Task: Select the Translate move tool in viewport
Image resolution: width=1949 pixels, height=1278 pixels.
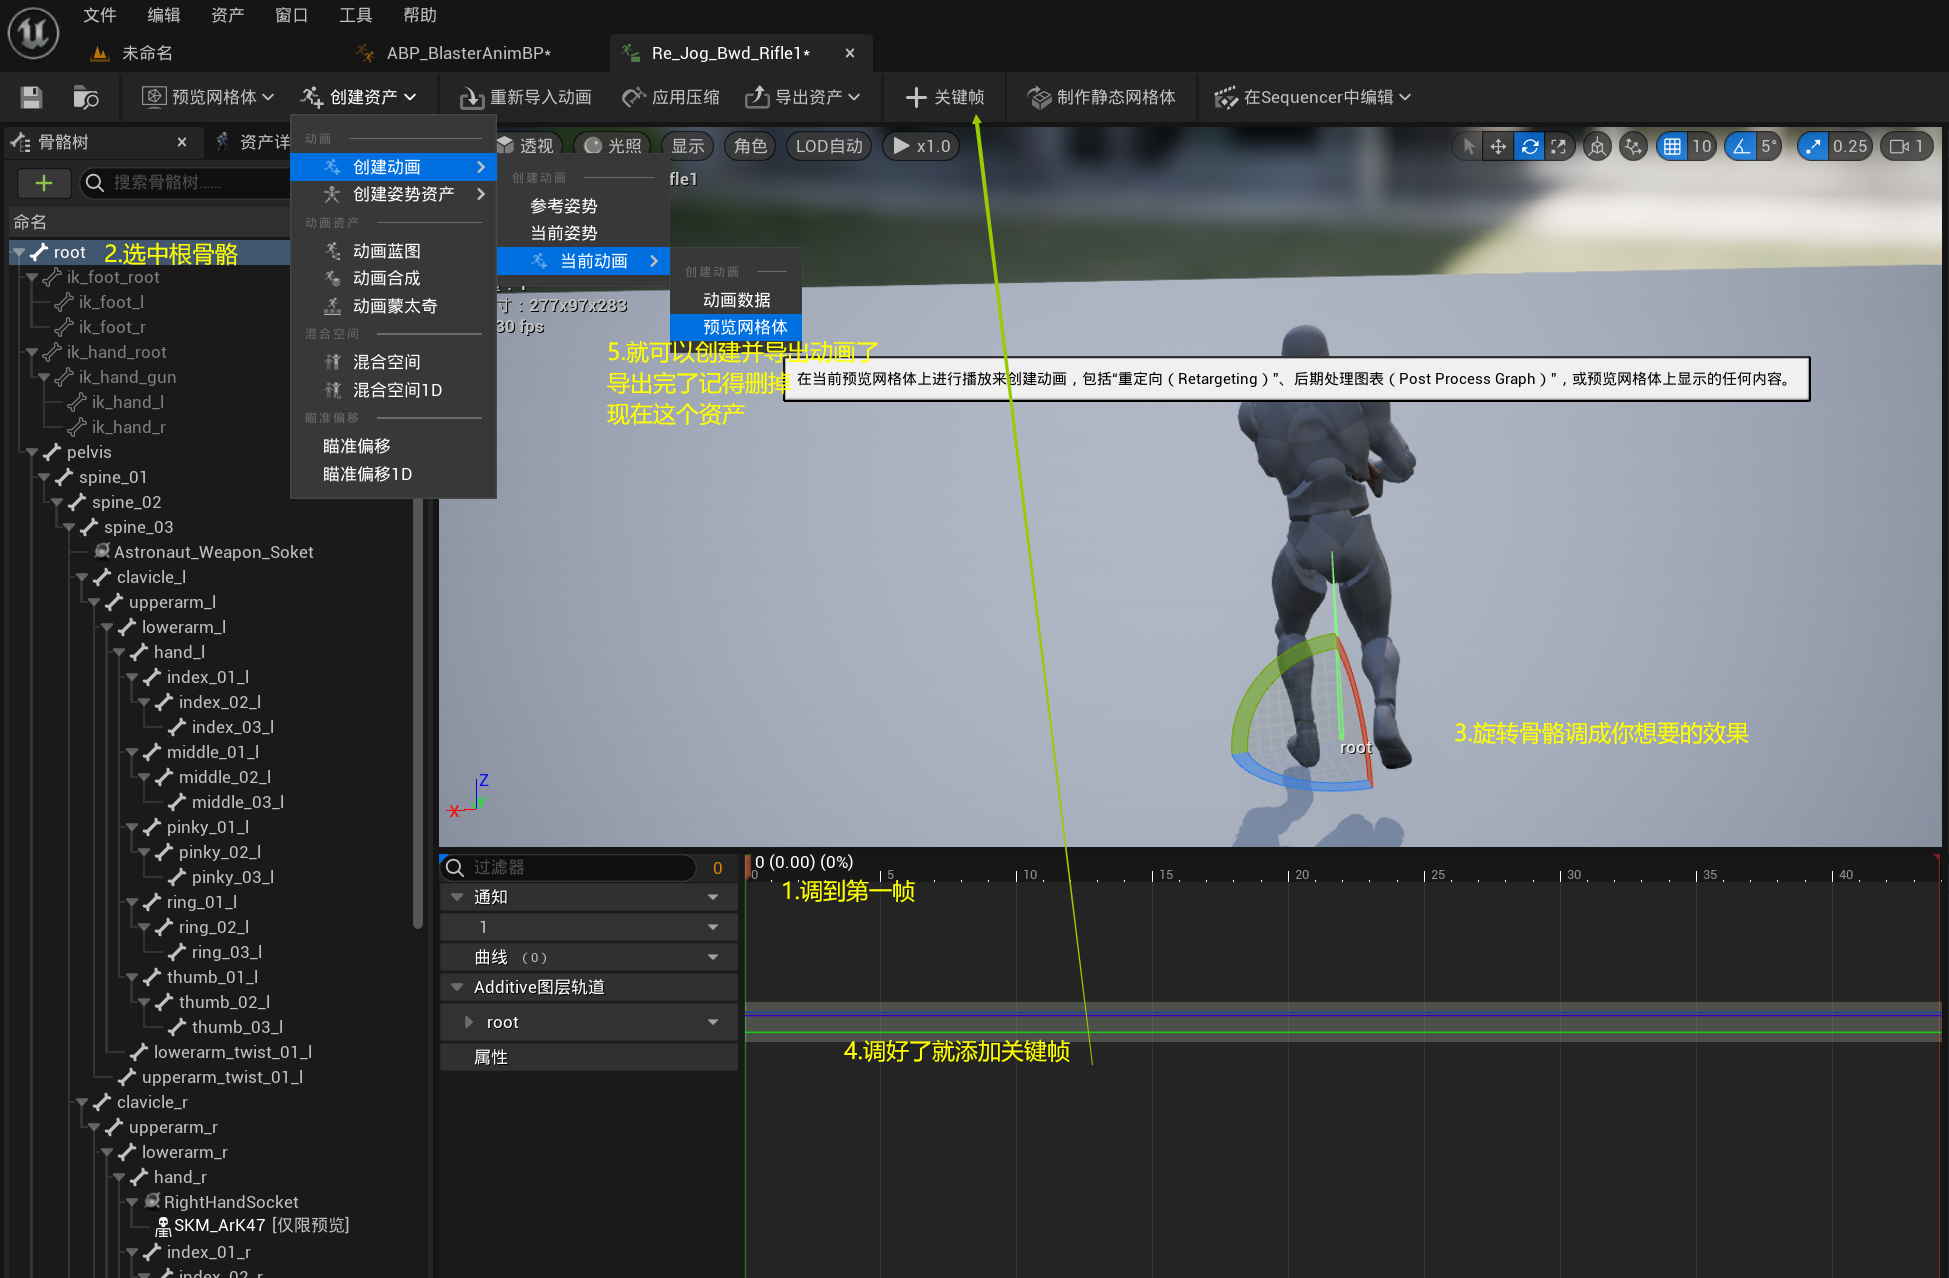Action: [1498, 146]
